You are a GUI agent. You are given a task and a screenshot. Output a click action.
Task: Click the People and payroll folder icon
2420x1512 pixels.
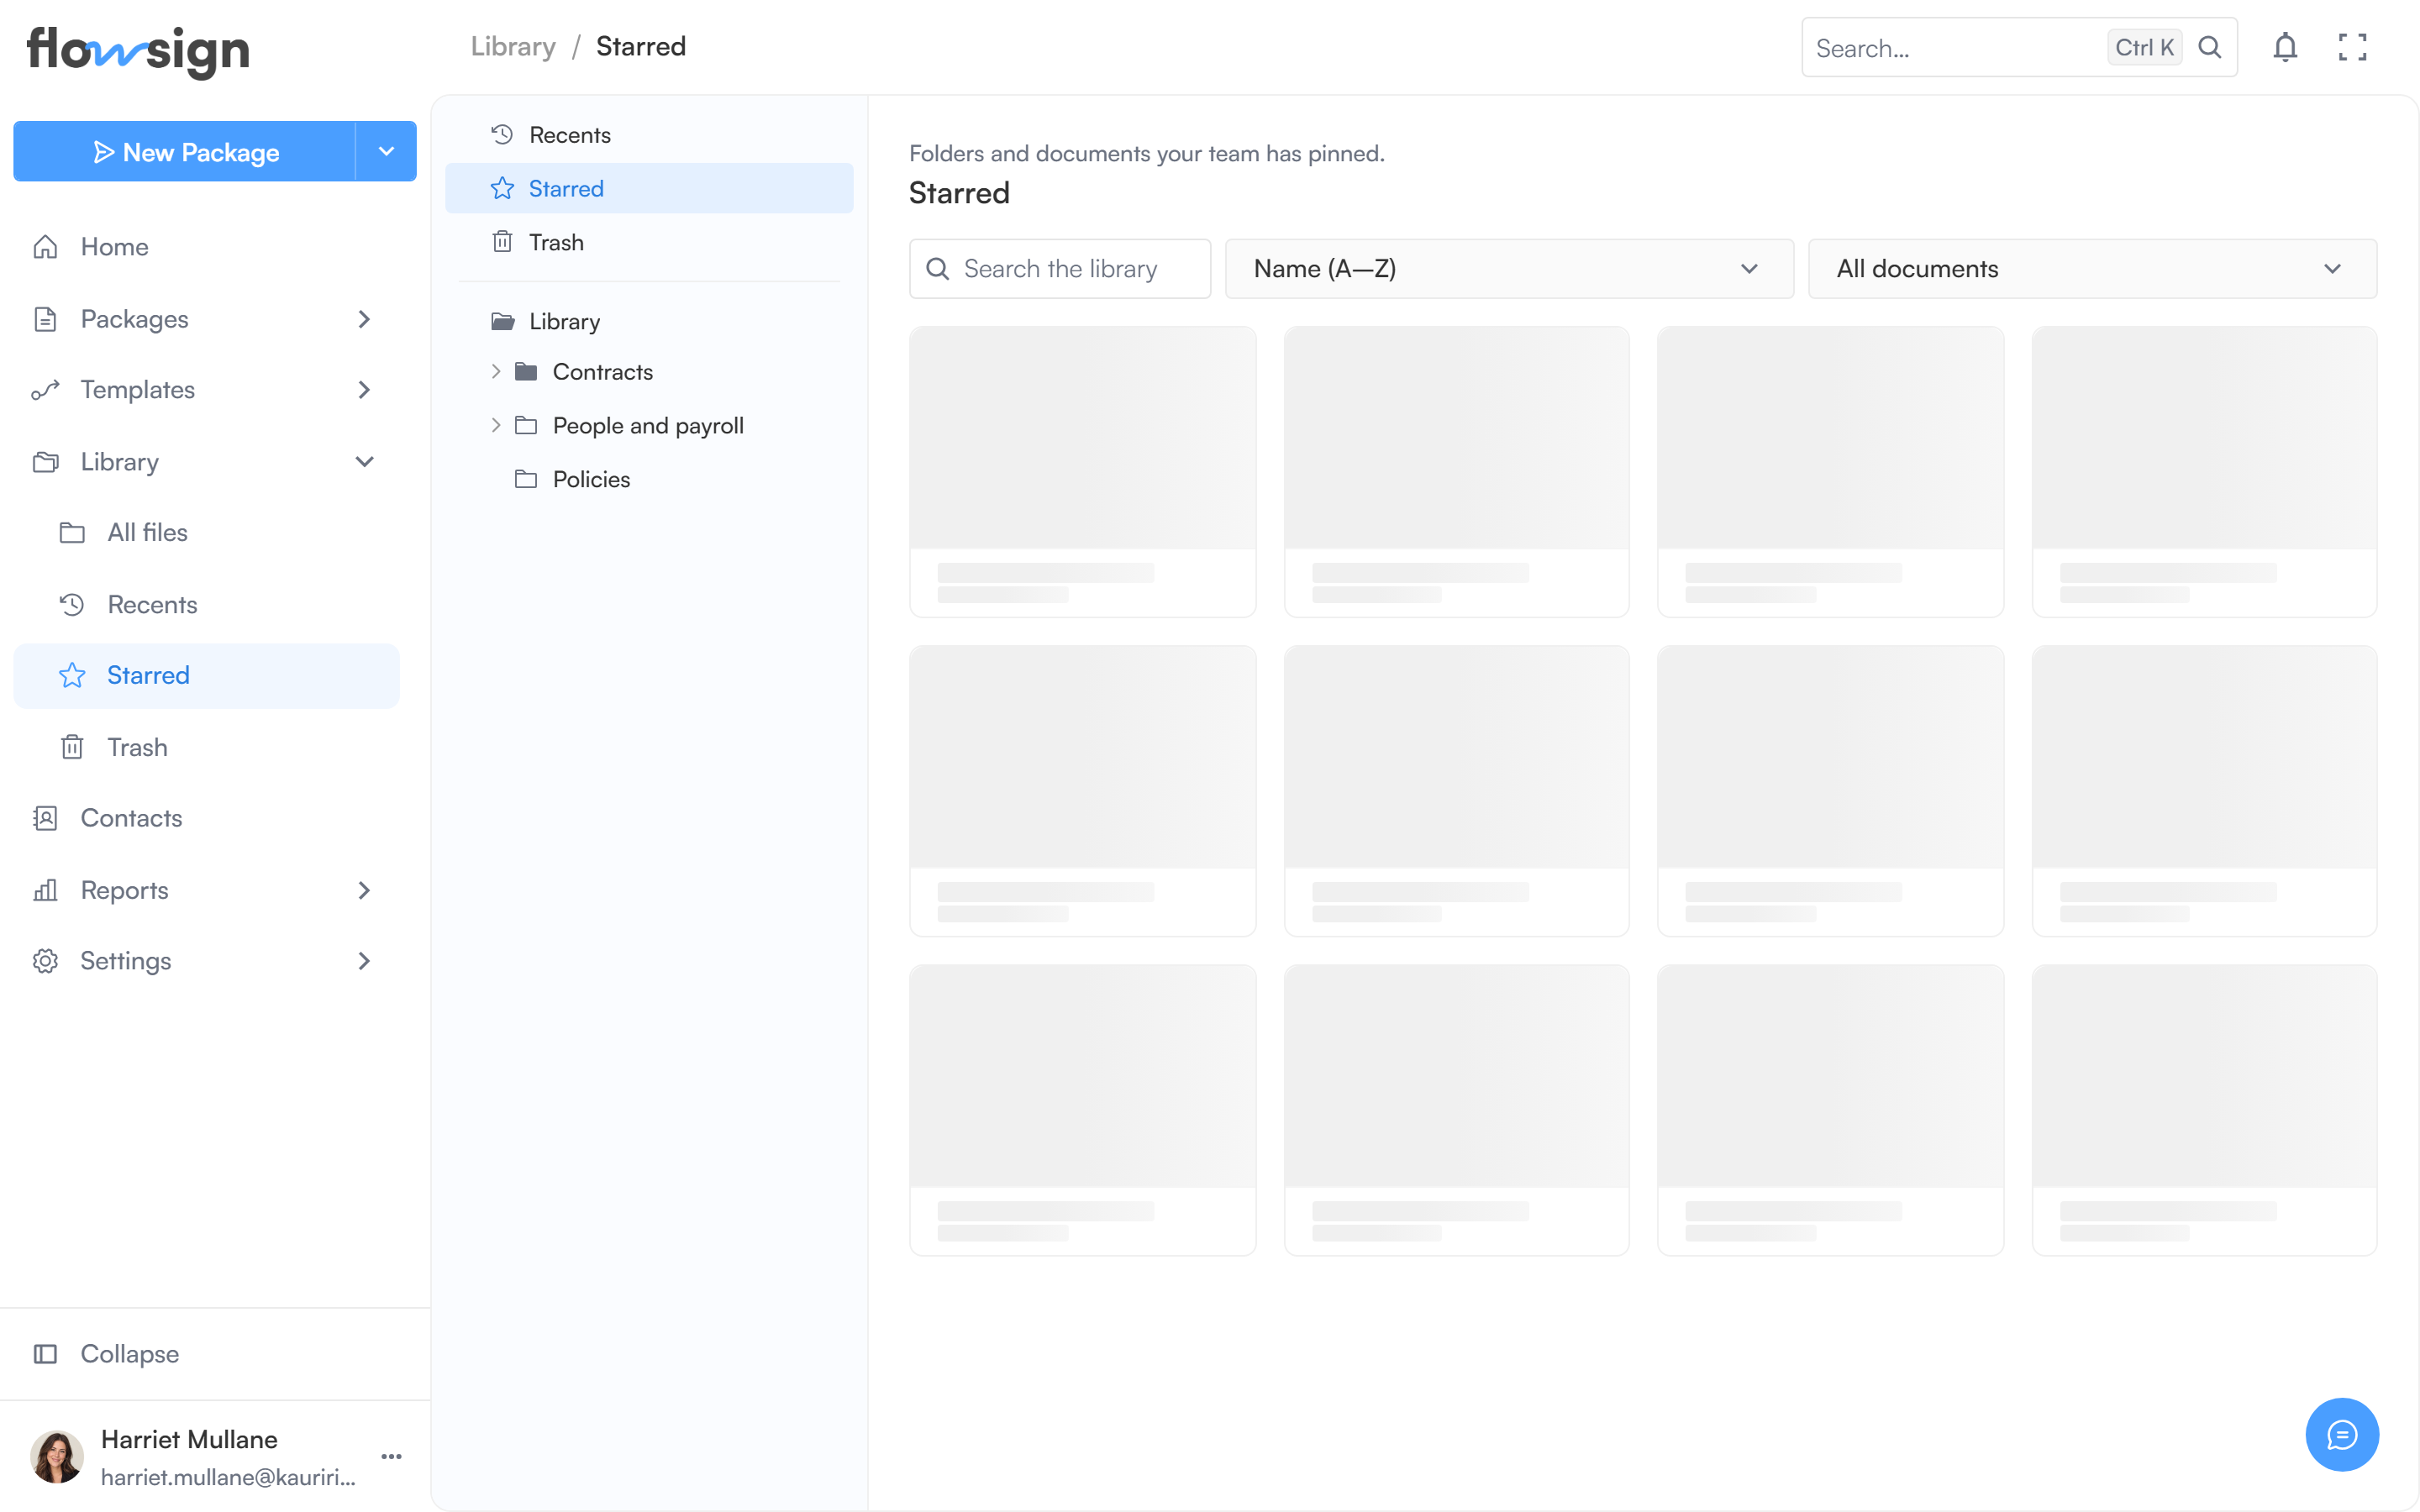526,425
